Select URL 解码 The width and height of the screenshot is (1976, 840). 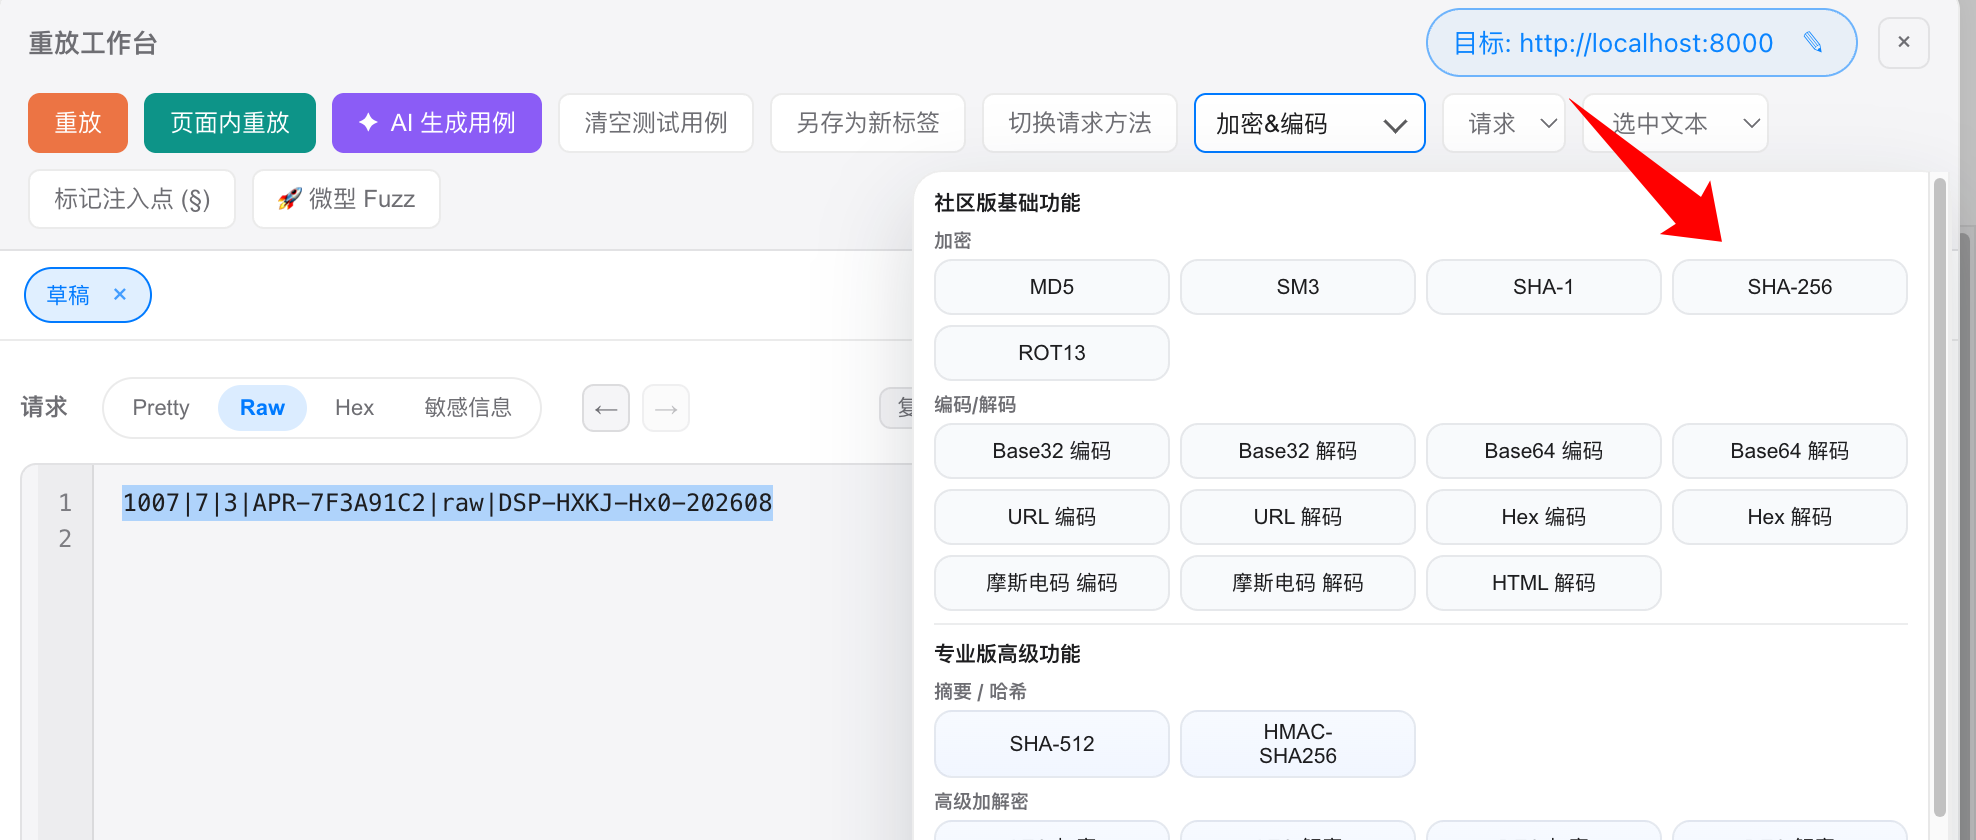pos(1298,517)
